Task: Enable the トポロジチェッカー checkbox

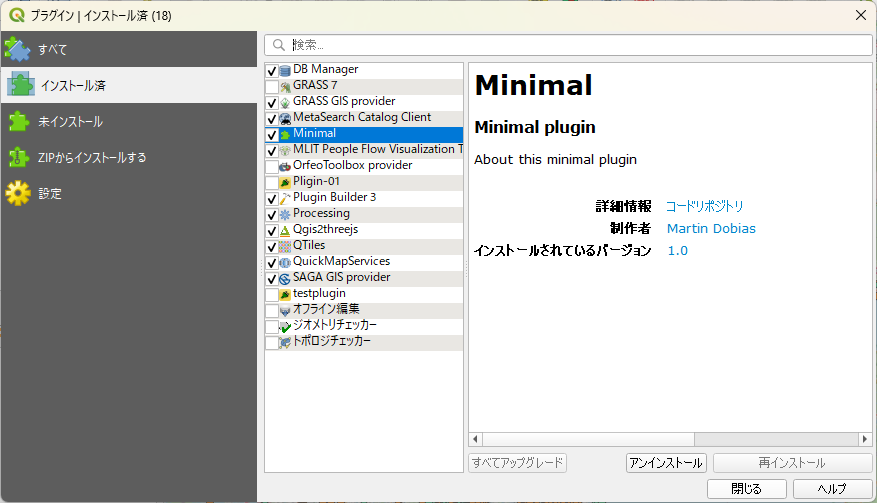Action: (x=272, y=343)
